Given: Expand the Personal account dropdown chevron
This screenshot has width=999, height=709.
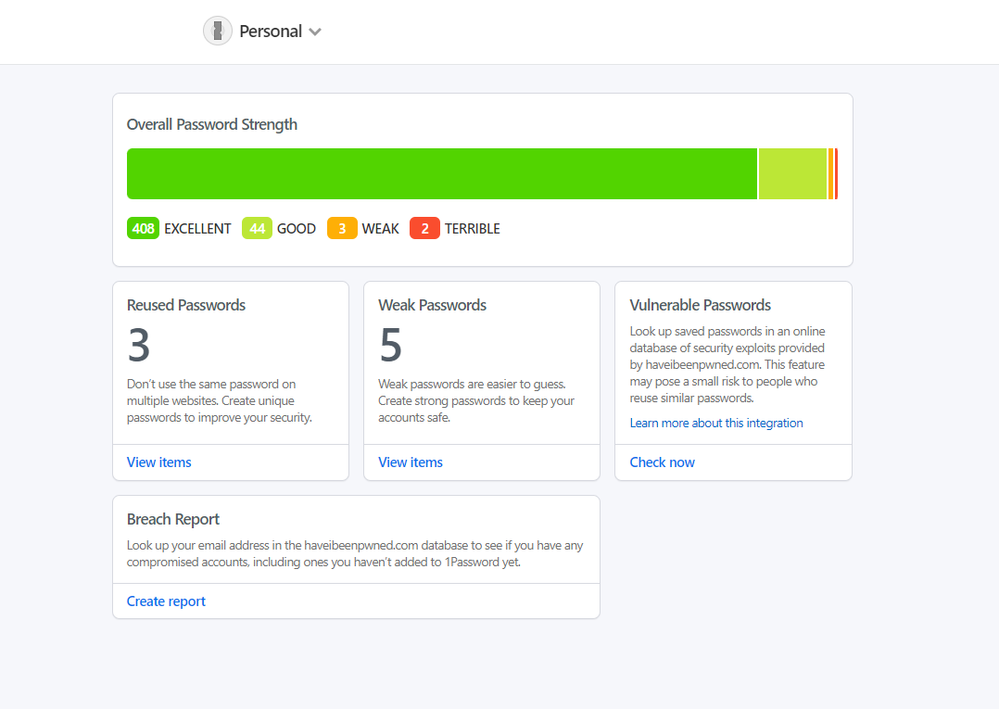Looking at the screenshot, I should pyautogui.click(x=315, y=32).
